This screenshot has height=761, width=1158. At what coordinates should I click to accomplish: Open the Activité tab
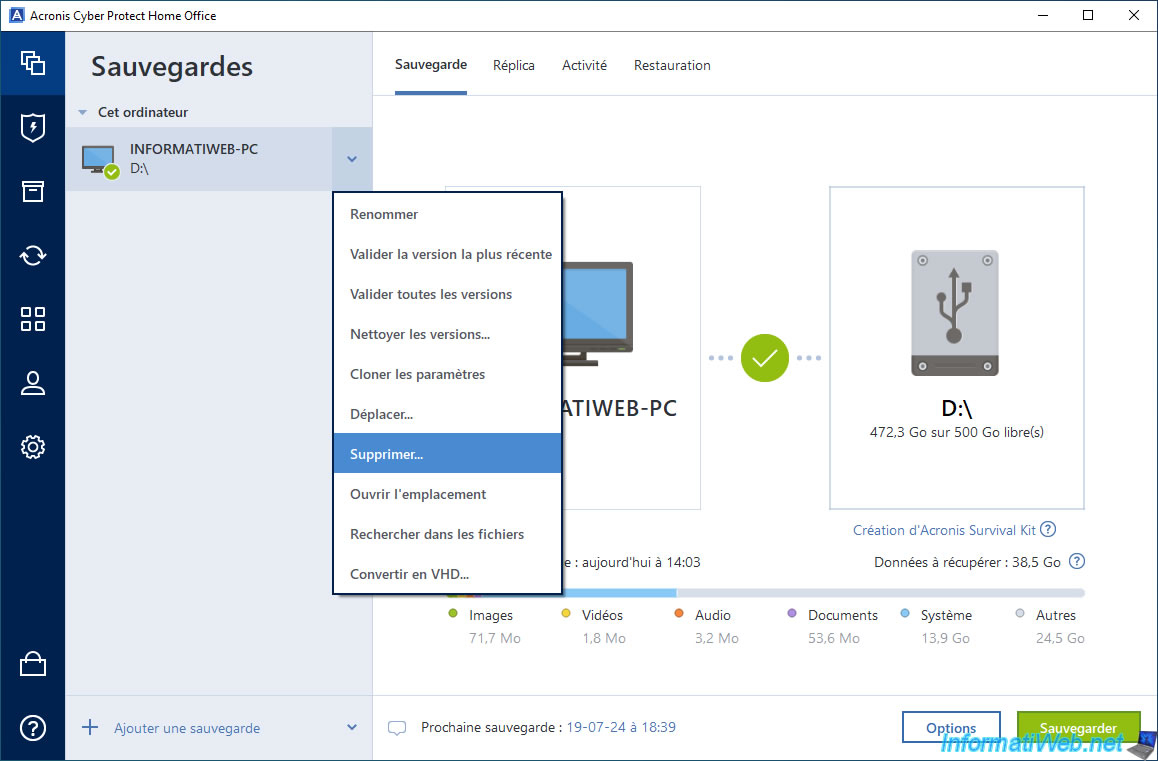pyautogui.click(x=584, y=65)
